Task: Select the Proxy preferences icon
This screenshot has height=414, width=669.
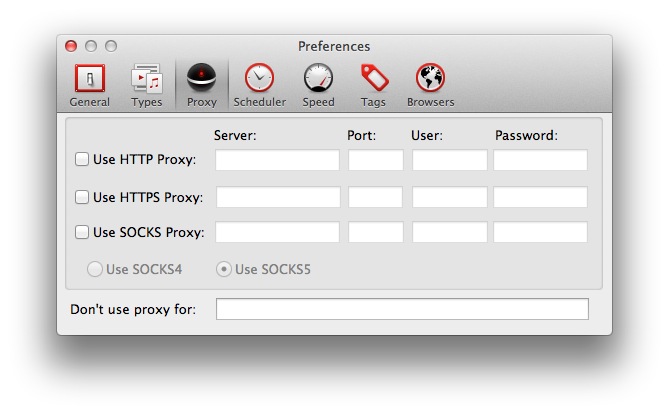Action: [202, 79]
